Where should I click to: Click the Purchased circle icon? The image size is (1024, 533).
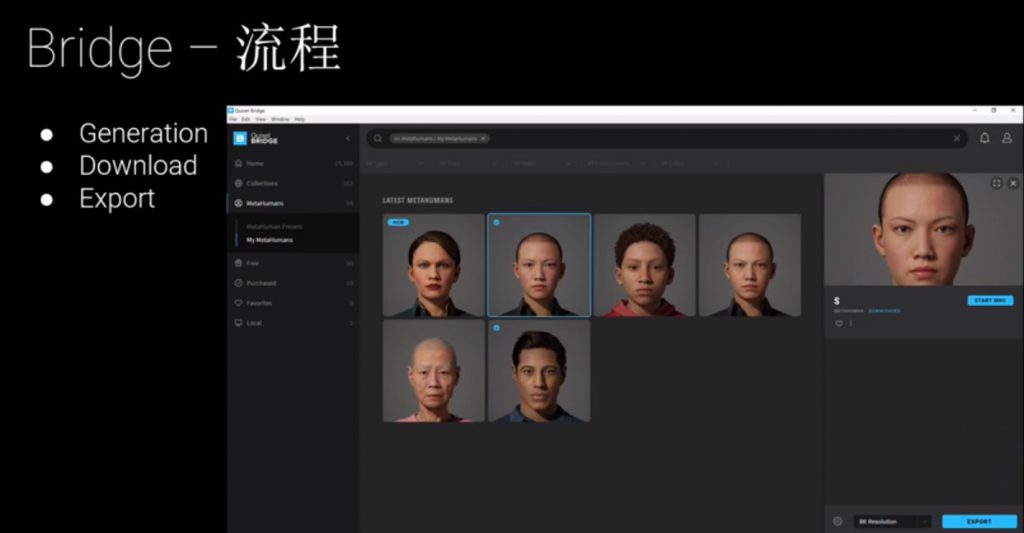pos(238,283)
